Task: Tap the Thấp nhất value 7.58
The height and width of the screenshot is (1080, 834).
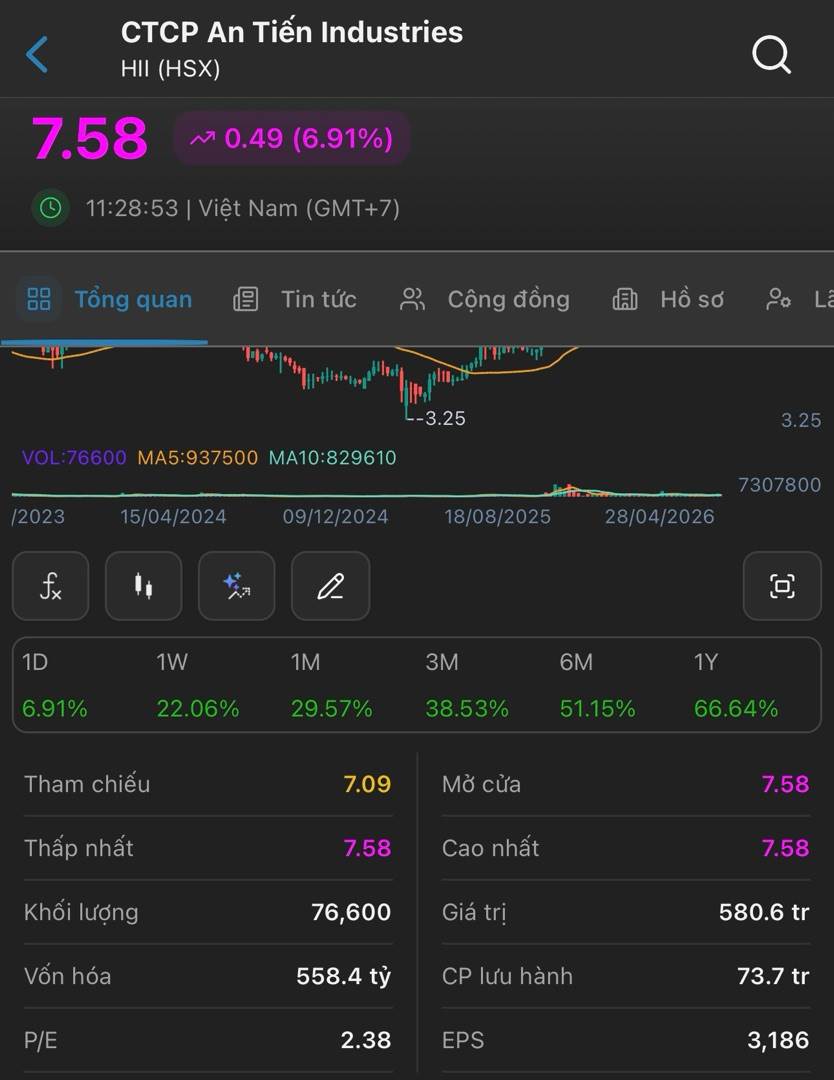Action: [367, 848]
